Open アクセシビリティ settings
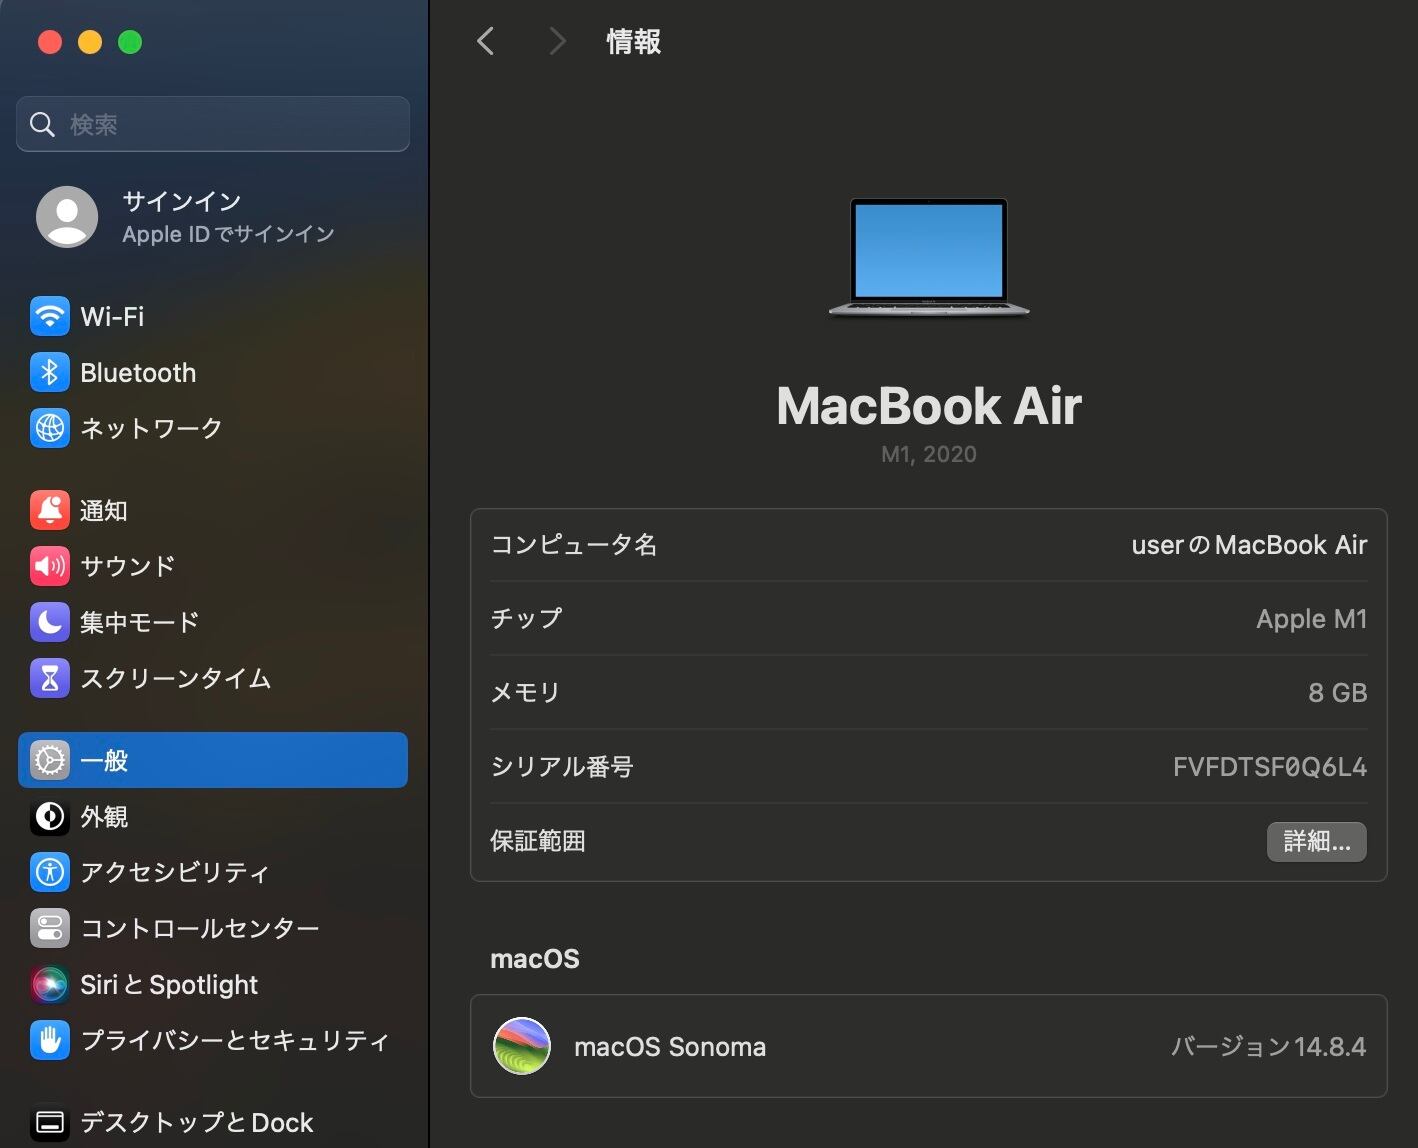The width and height of the screenshot is (1418, 1148). (x=213, y=872)
